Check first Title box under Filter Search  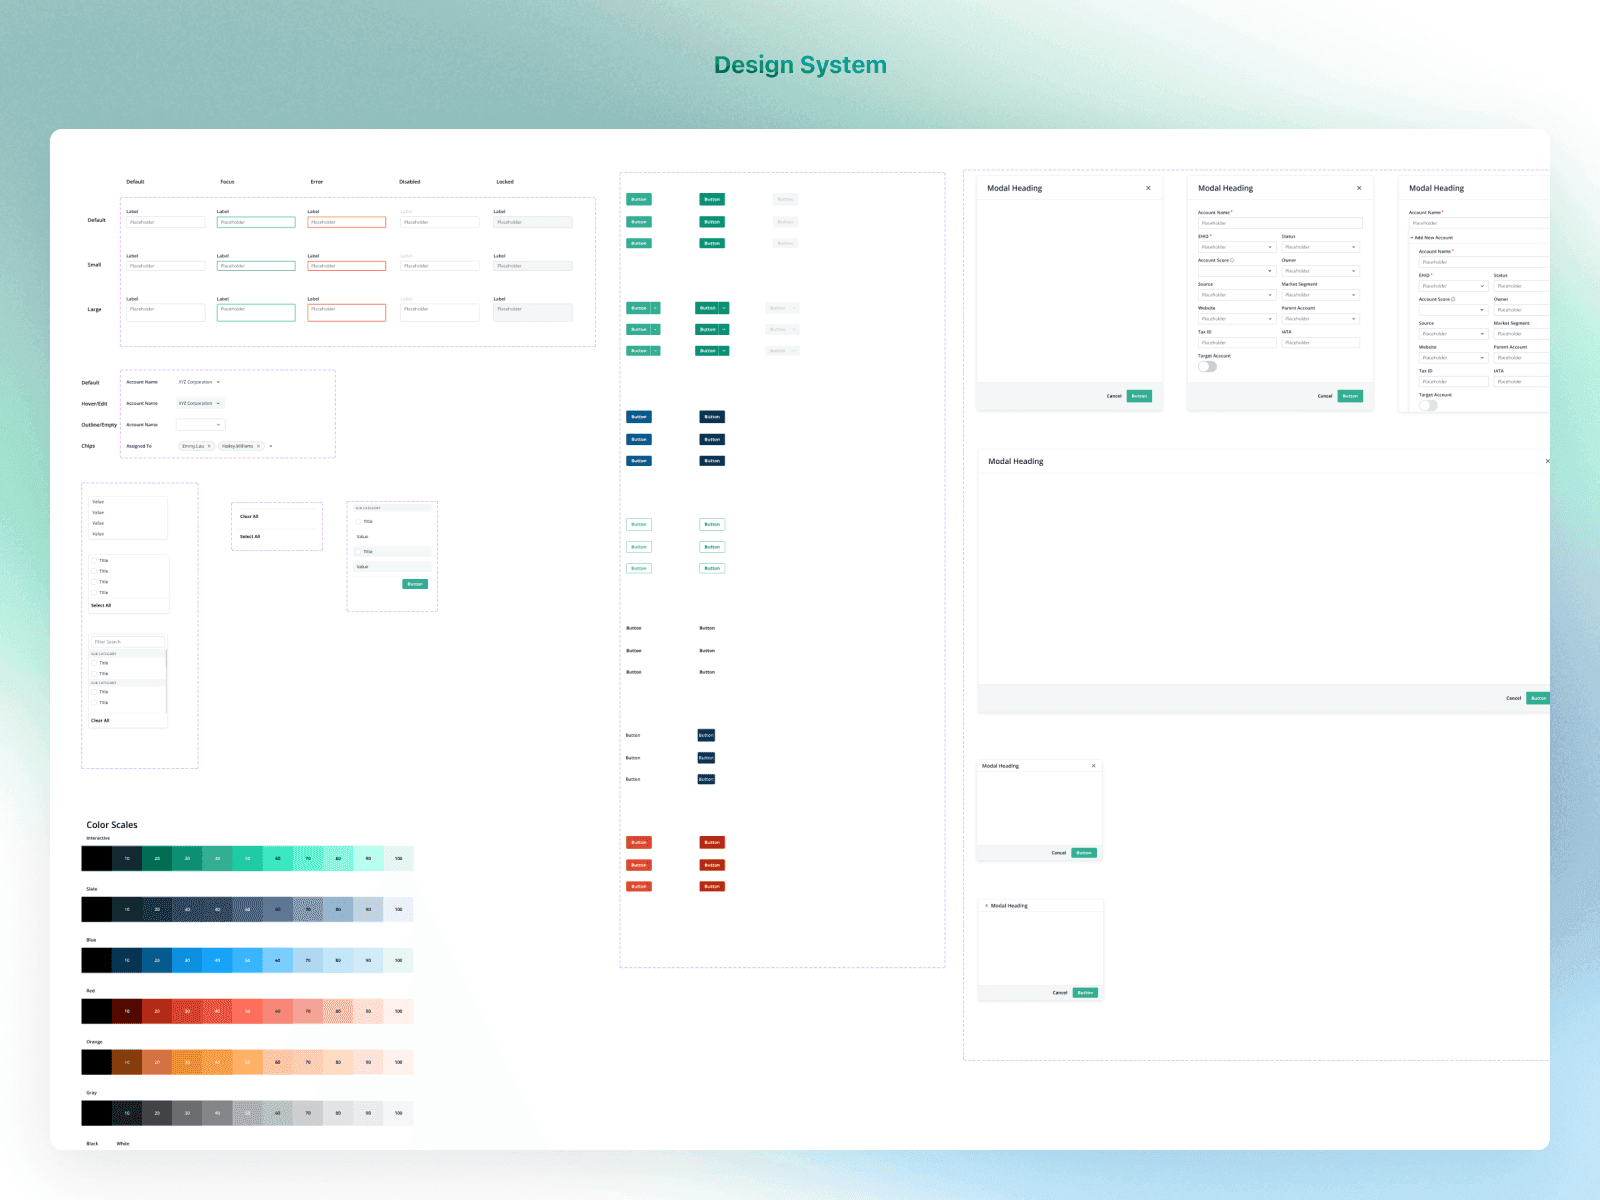point(94,663)
